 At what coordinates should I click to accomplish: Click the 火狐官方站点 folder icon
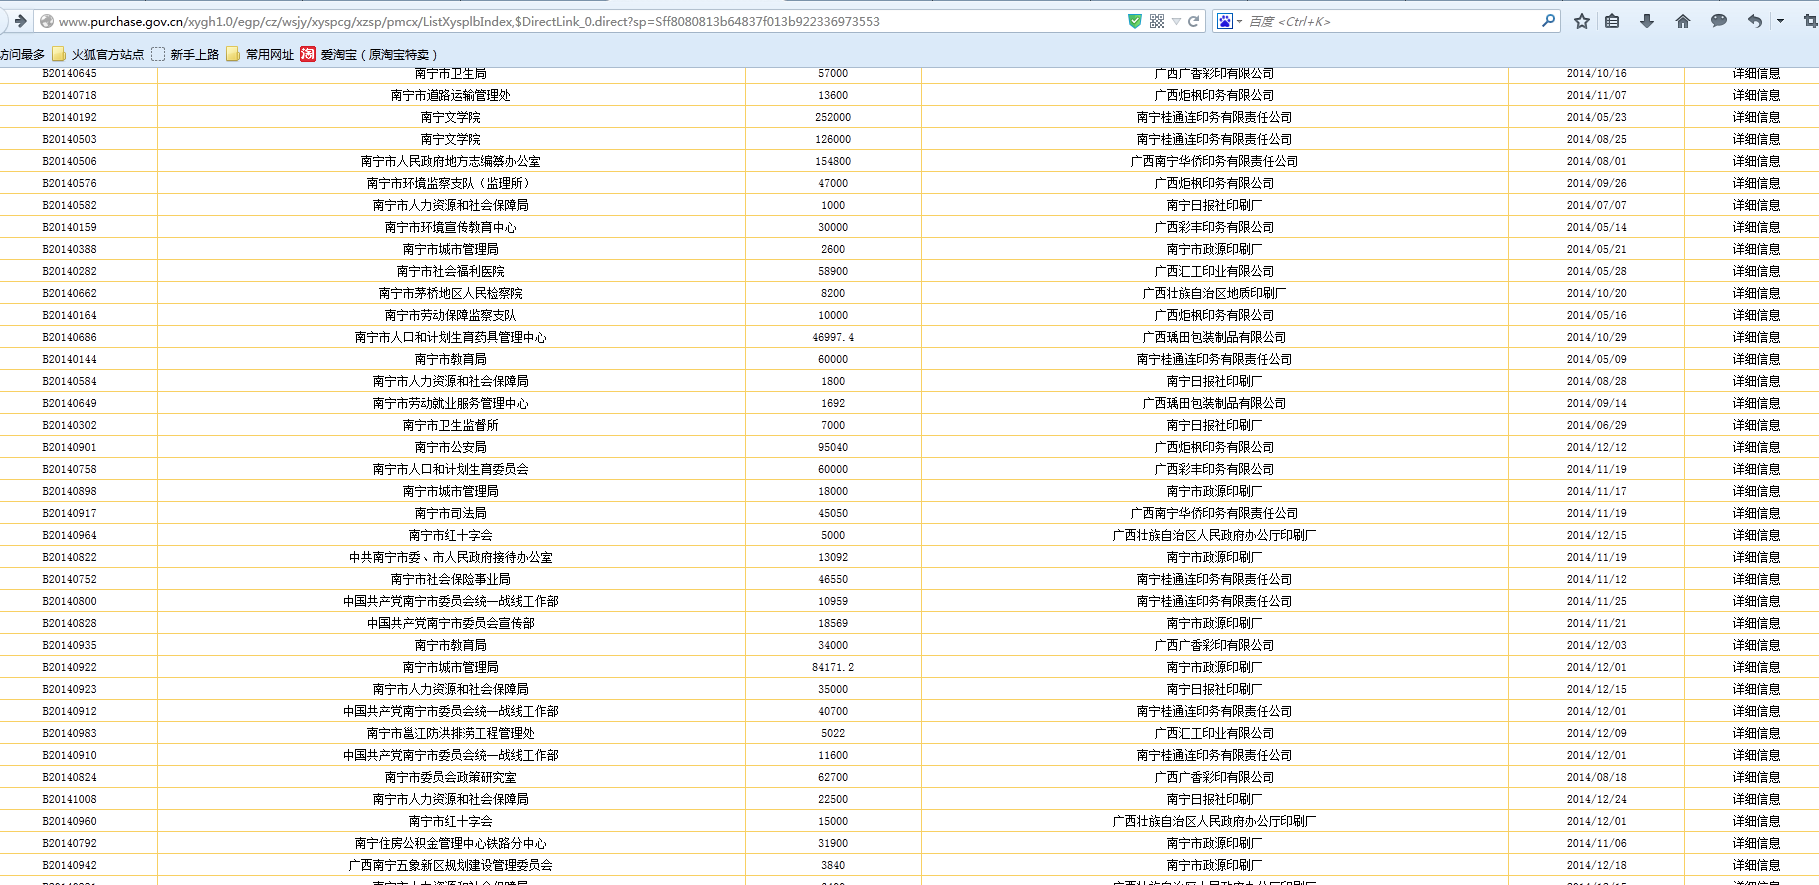59,54
